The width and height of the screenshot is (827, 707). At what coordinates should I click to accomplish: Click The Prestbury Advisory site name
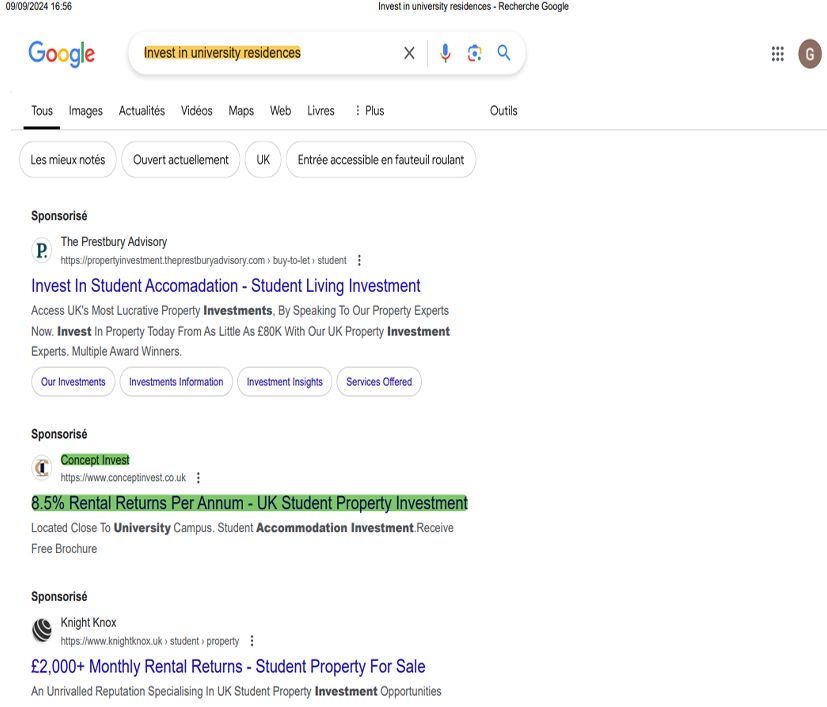[x=114, y=242]
